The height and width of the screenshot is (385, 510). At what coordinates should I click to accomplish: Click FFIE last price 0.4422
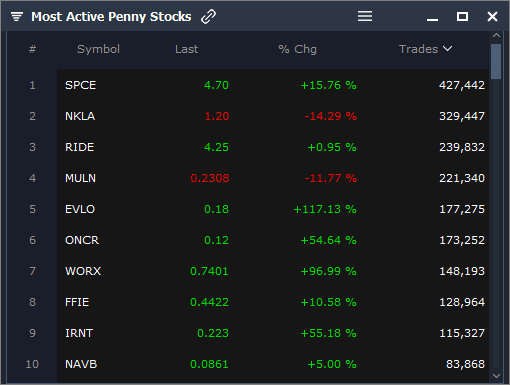pyautogui.click(x=209, y=302)
